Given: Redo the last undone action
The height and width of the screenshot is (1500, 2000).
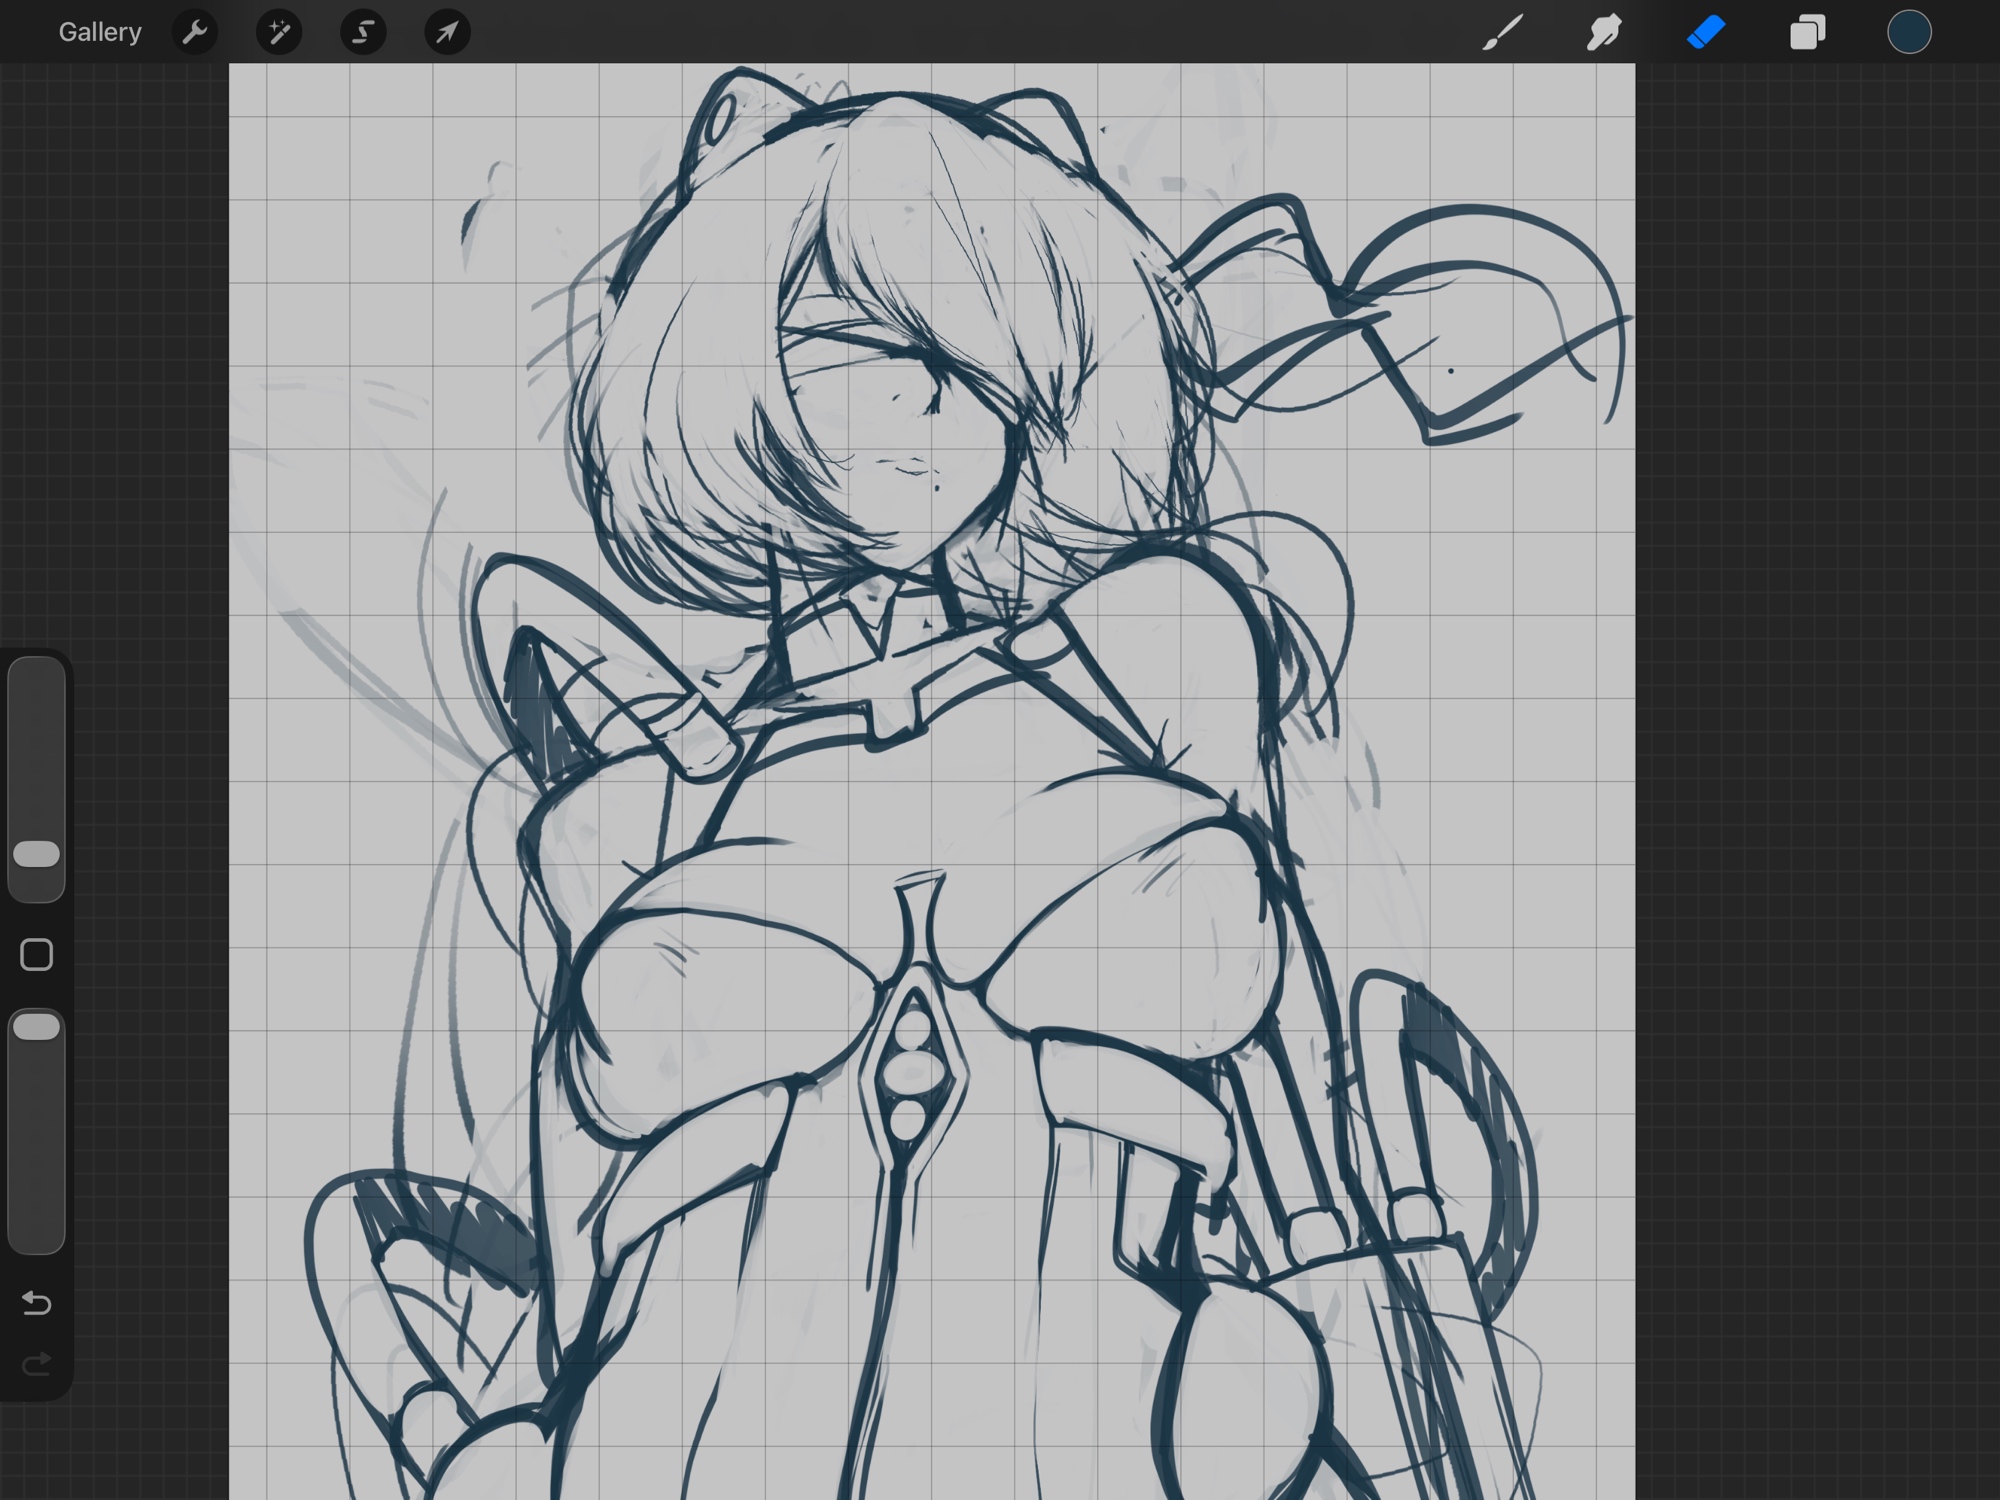Looking at the screenshot, I should (37, 1364).
